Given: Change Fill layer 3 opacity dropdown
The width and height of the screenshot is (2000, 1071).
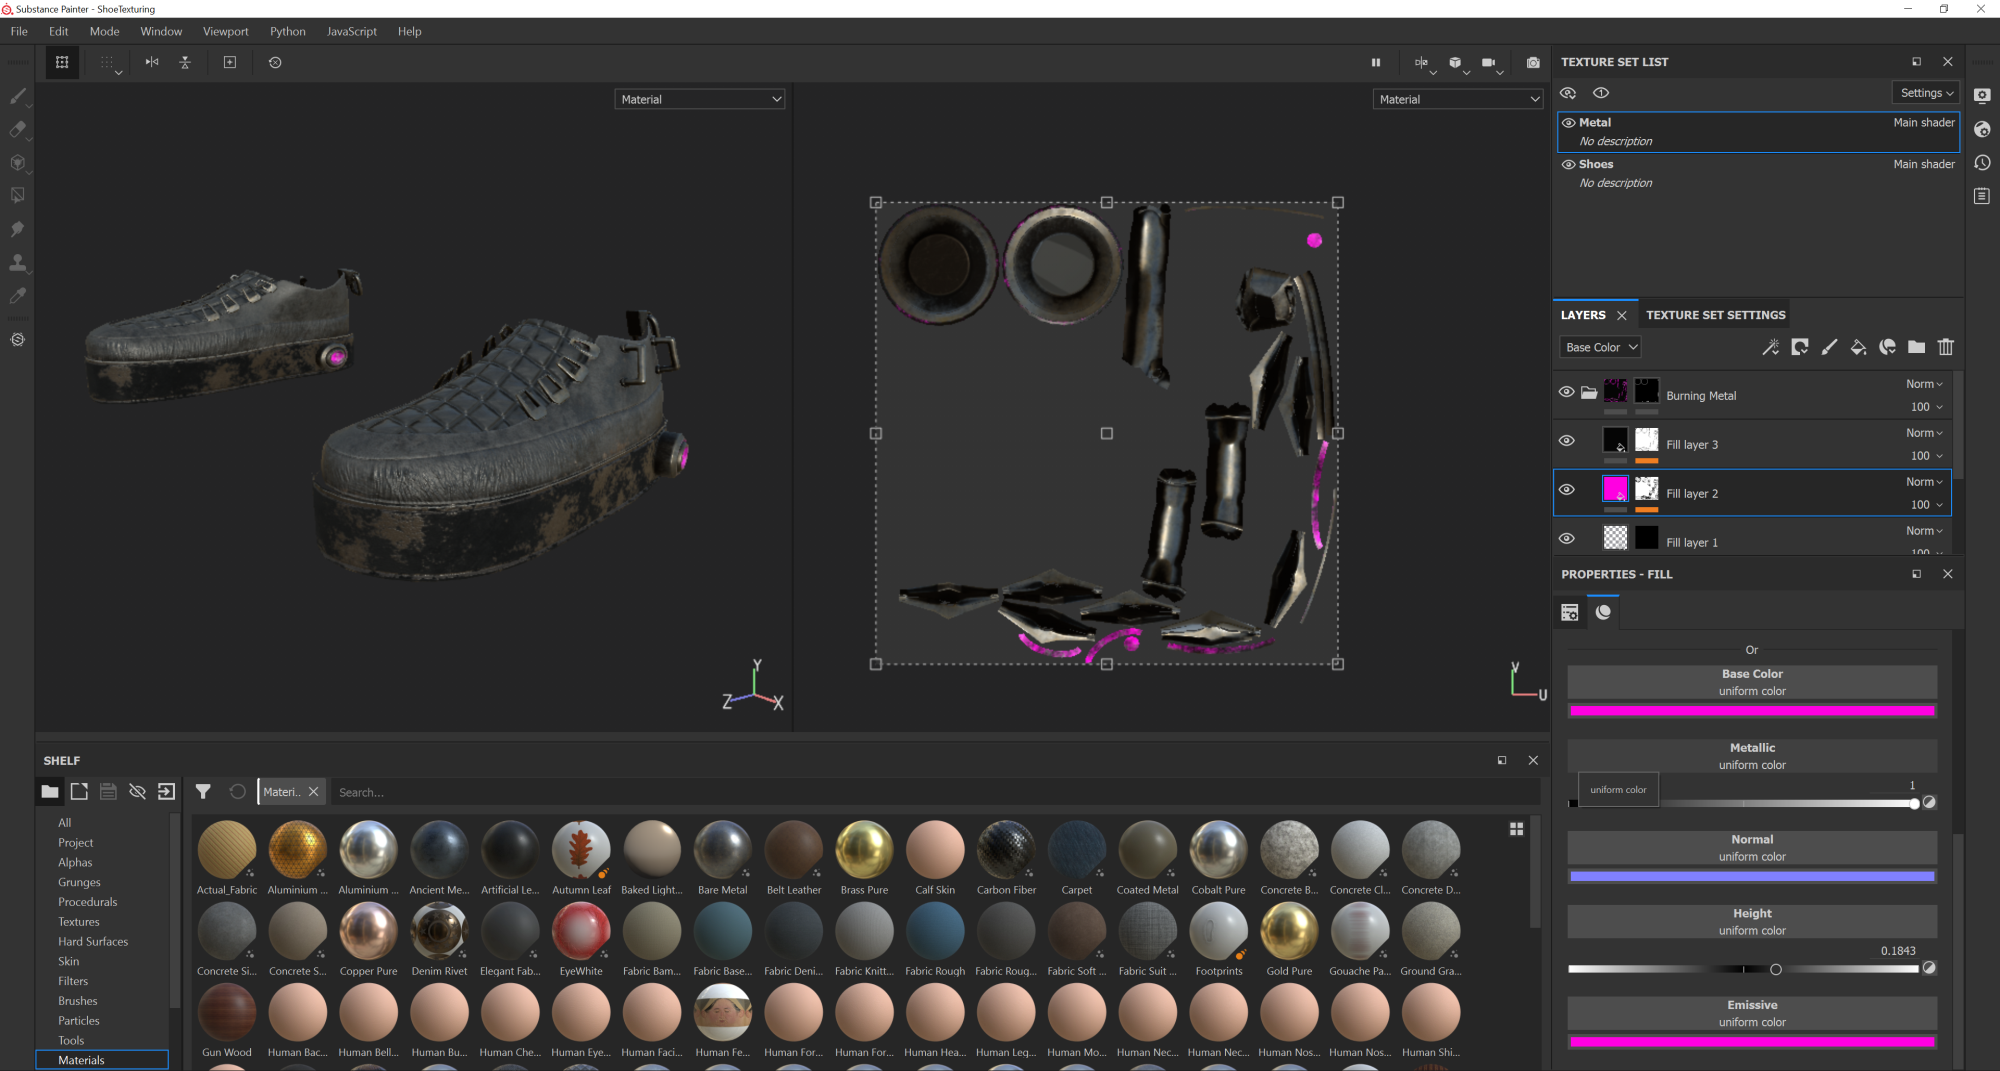Looking at the screenshot, I should (1926, 456).
